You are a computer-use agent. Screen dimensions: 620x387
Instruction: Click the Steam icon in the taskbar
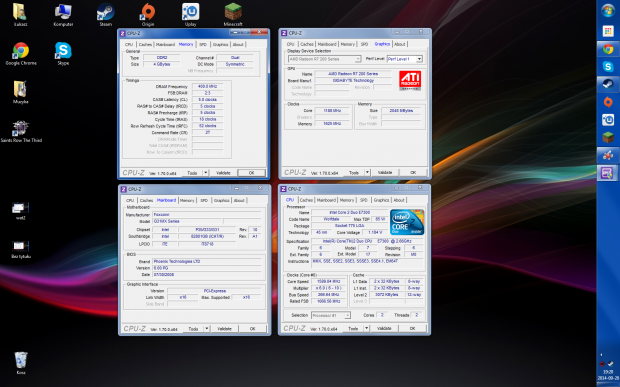click(608, 84)
